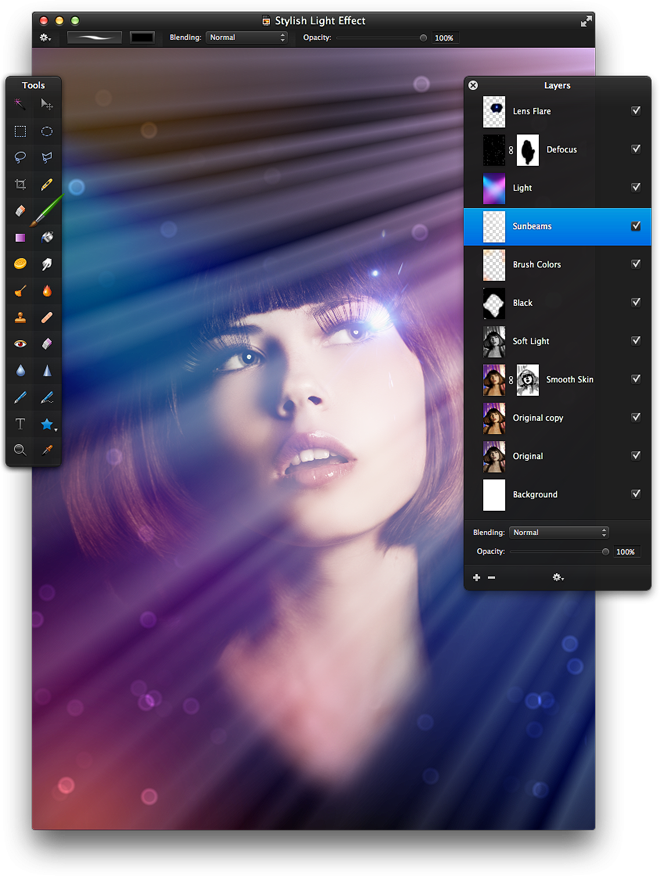Activate the Clone Stamp tool

coord(20,317)
